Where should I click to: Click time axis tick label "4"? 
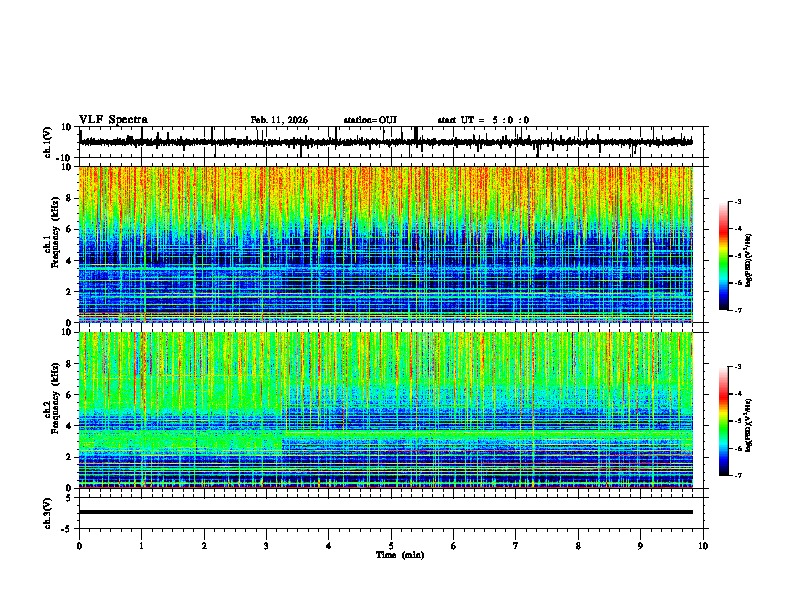pos(329,546)
